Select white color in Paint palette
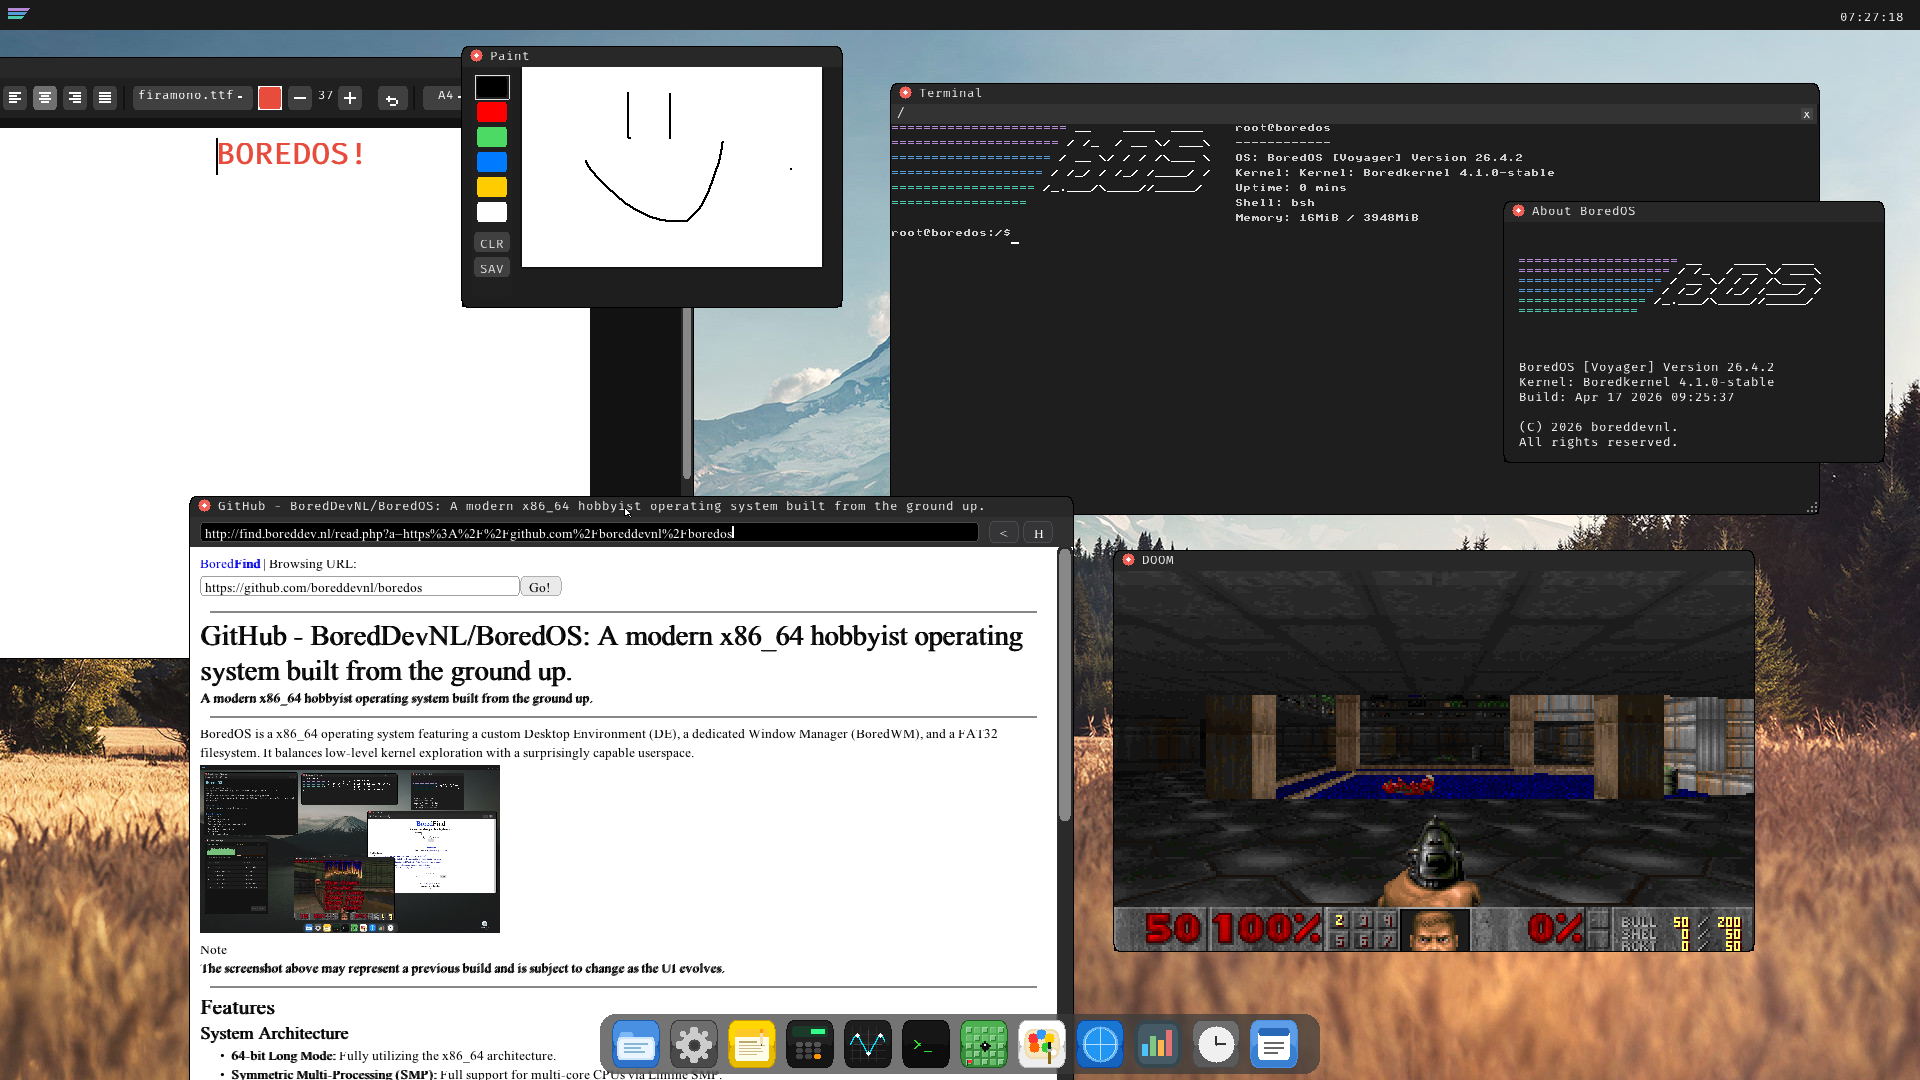This screenshot has height=1080, width=1920. point(492,212)
